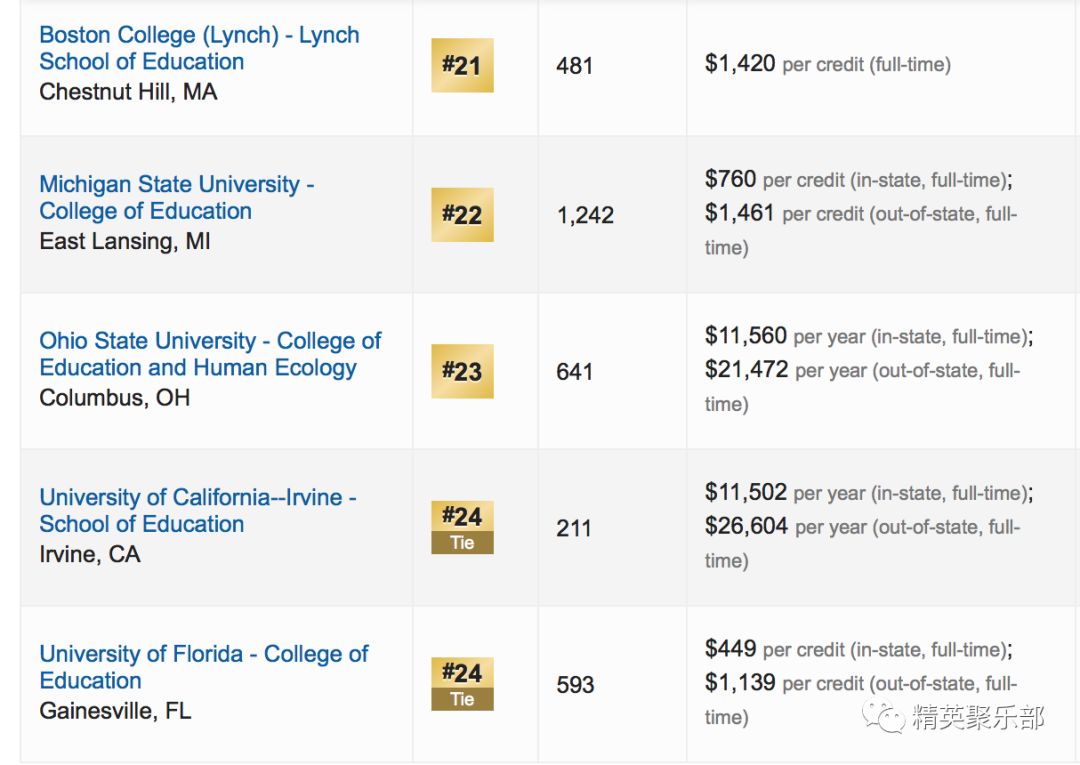Open Ohio State University College of Education link
The height and width of the screenshot is (765, 1080).
pos(210,354)
